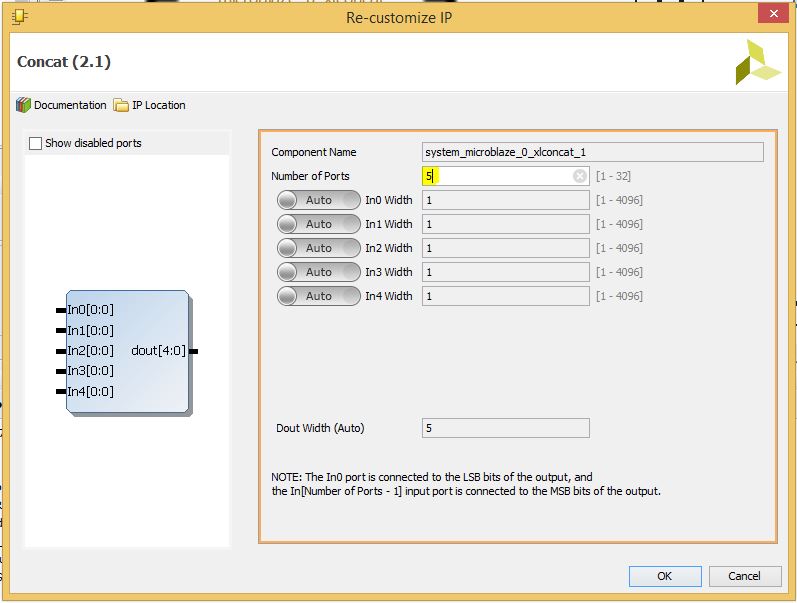Toggle Auto switch for In1 Width

click(319, 224)
